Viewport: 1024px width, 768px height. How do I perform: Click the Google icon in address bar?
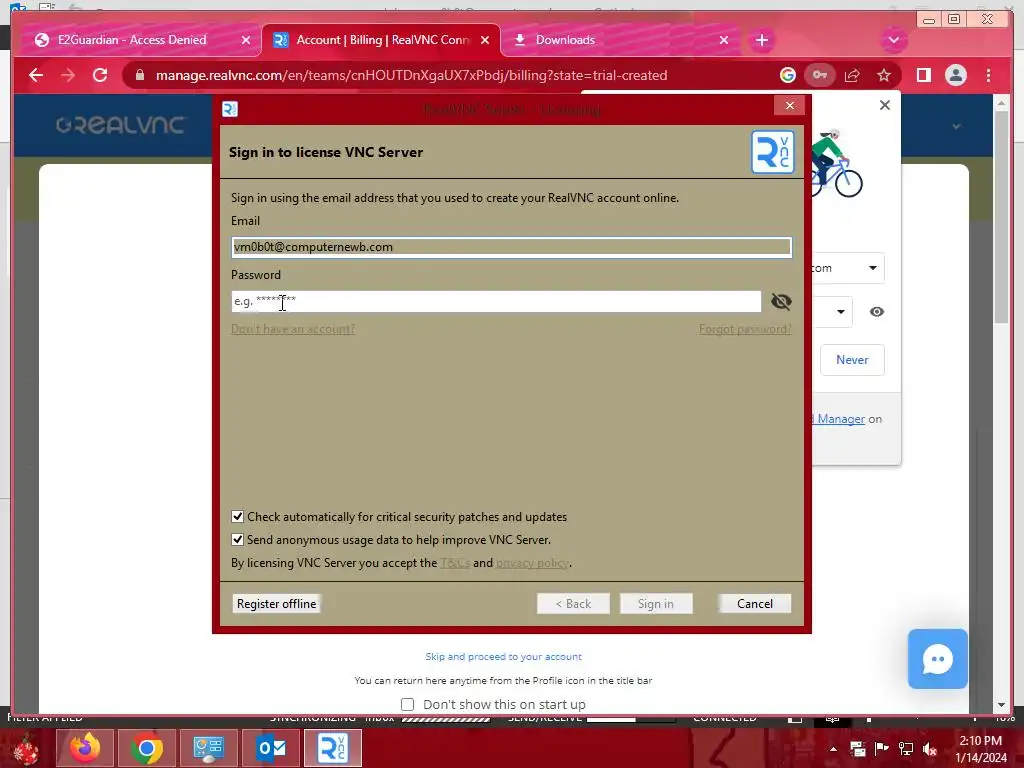(x=788, y=75)
